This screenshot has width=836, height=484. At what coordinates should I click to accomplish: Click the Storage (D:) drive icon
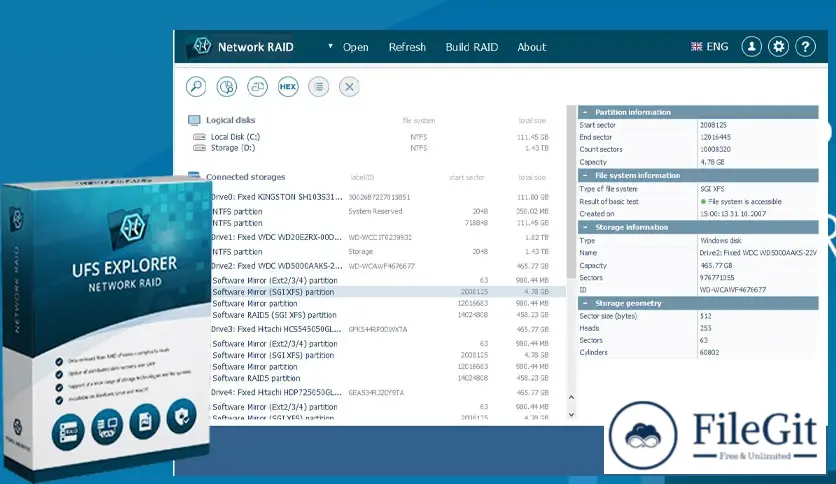click(199, 148)
